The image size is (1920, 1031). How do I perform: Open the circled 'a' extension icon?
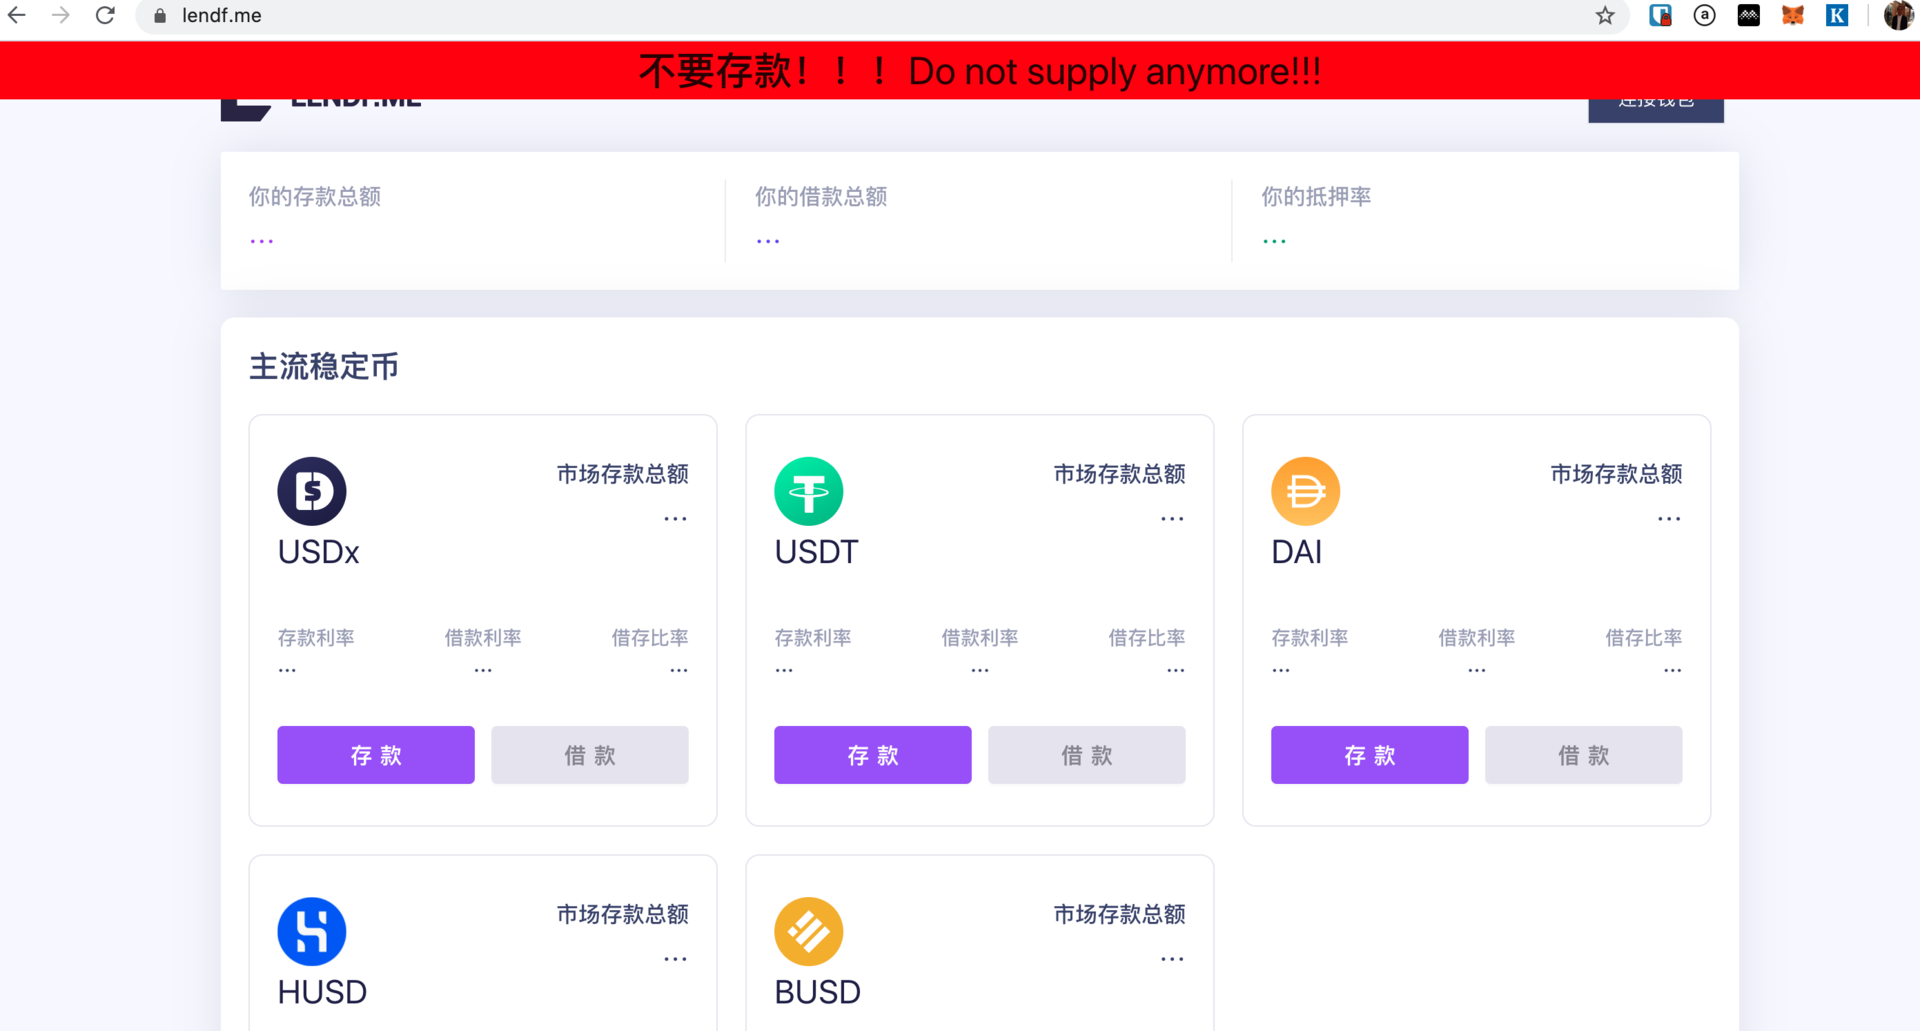(1705, 15)
